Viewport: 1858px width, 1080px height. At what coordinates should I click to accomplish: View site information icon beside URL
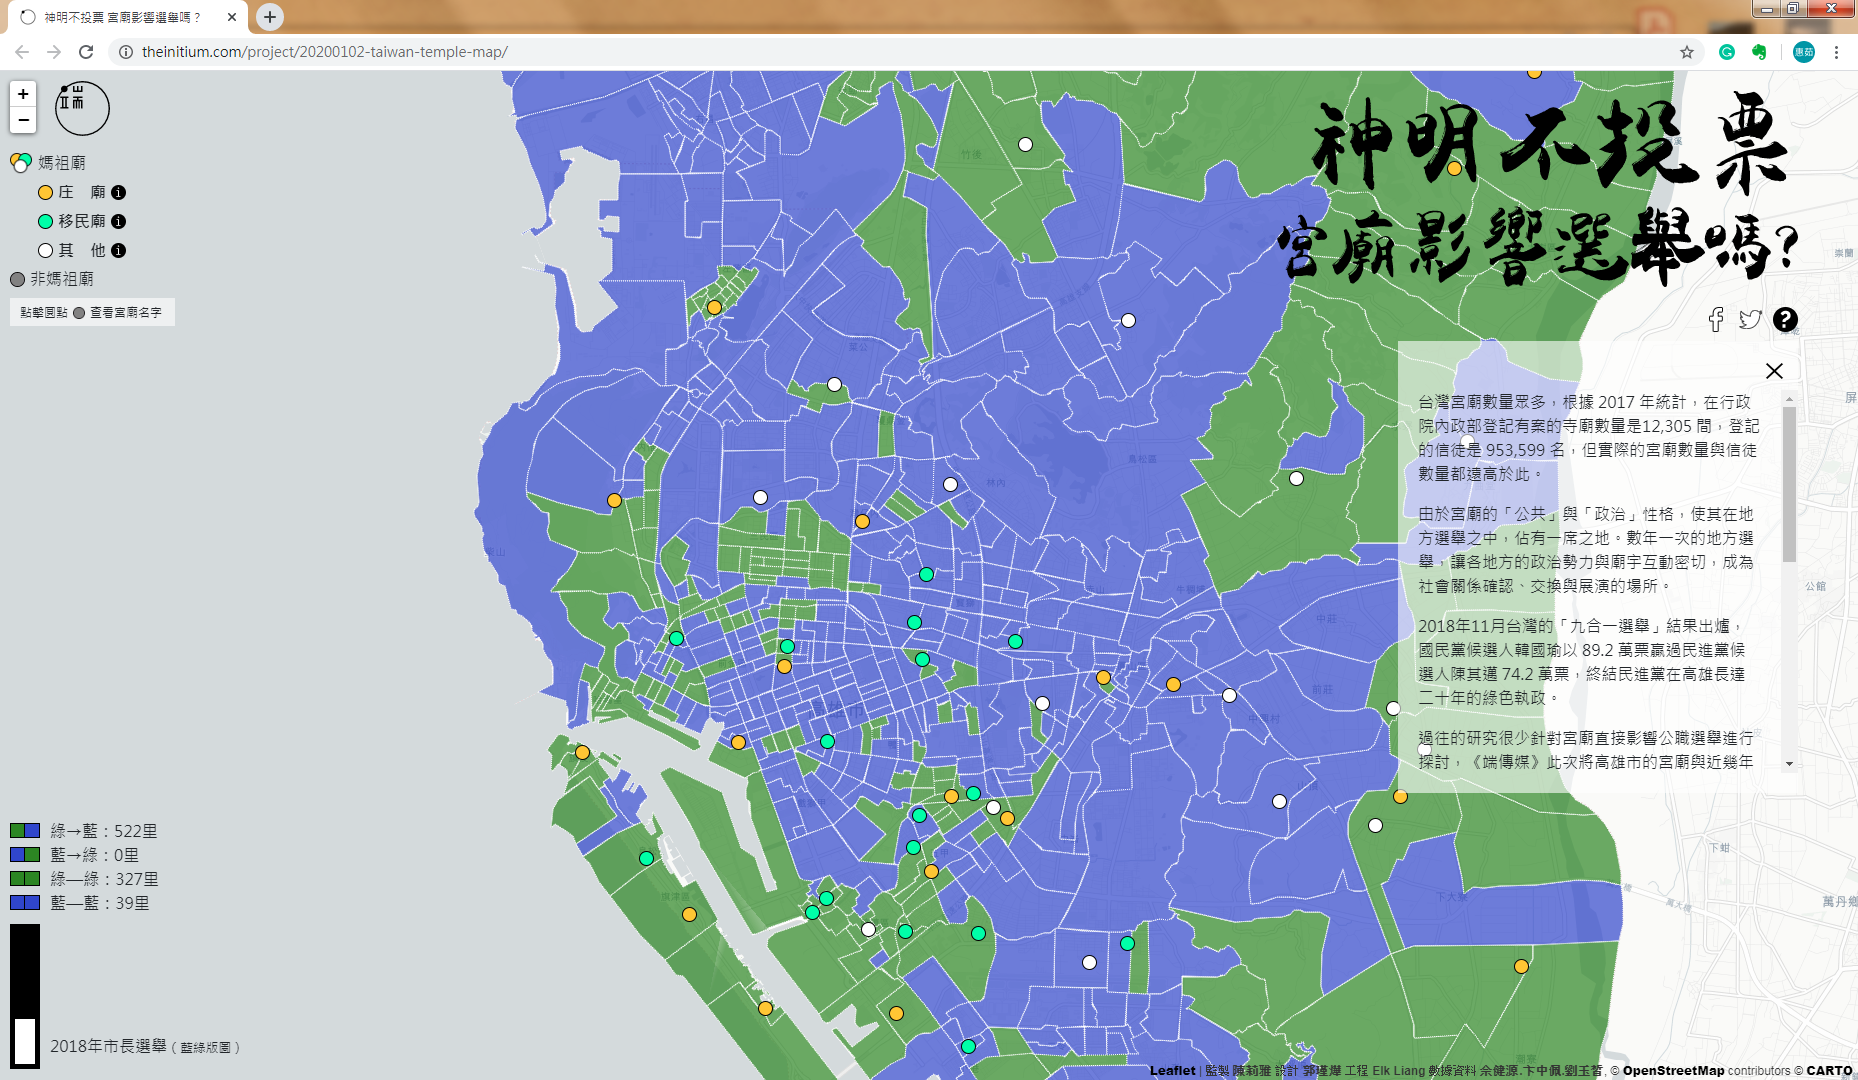(x=126, y=52)
